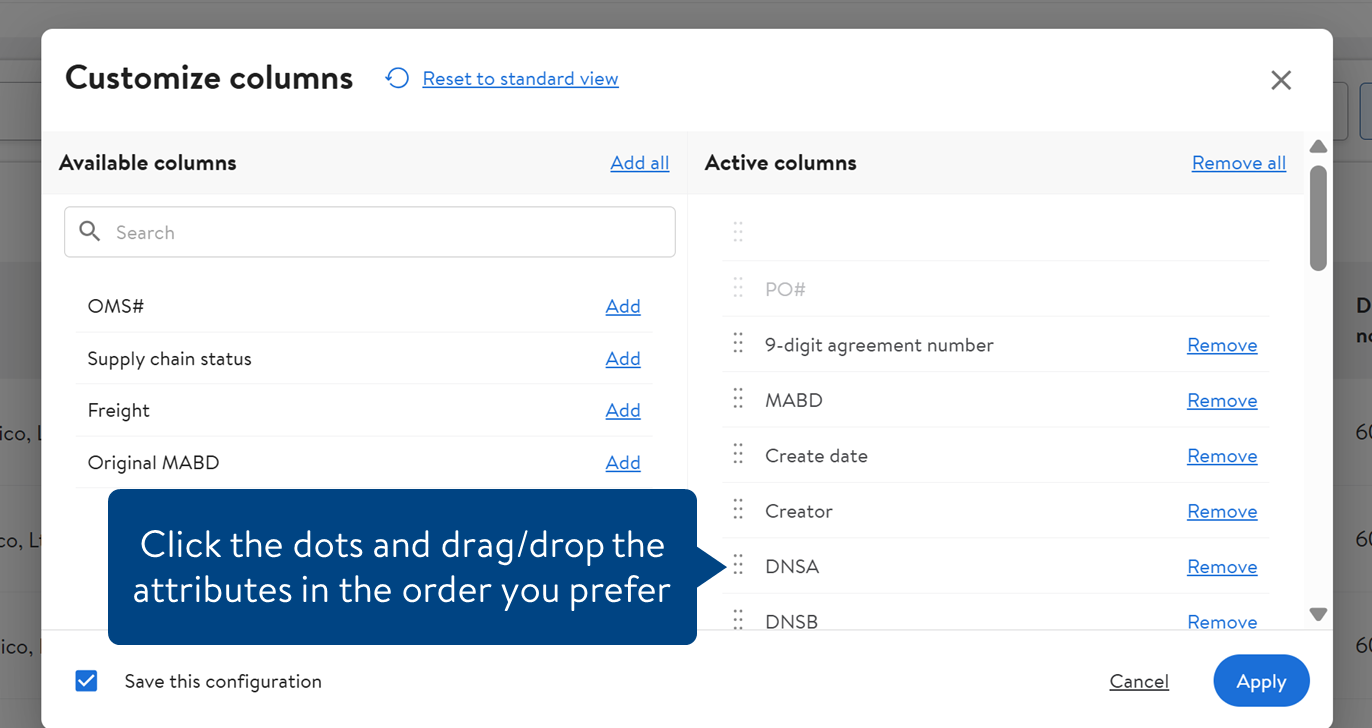The width and height of the screenshot is (1372, 728).
Task: Select the Creator row text
Action: [x=799, y=511]
